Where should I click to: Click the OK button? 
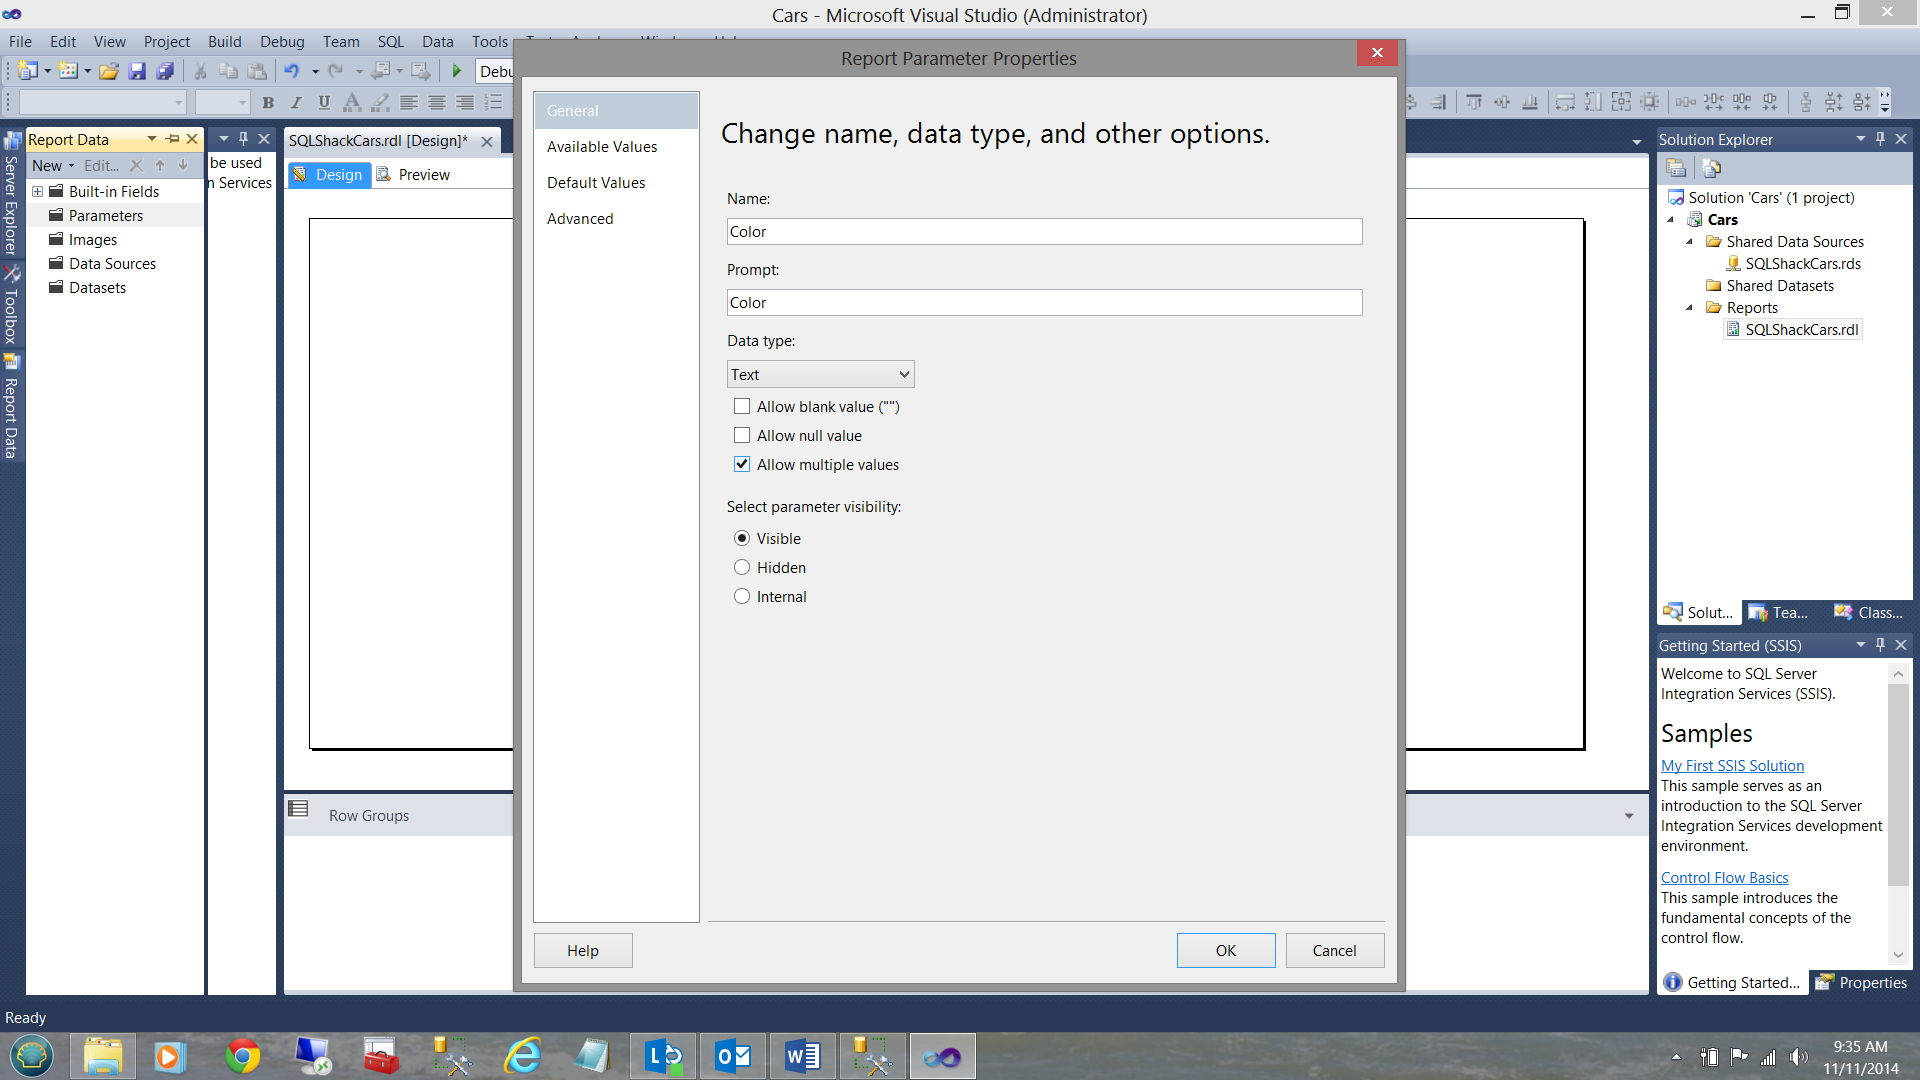1225,950
